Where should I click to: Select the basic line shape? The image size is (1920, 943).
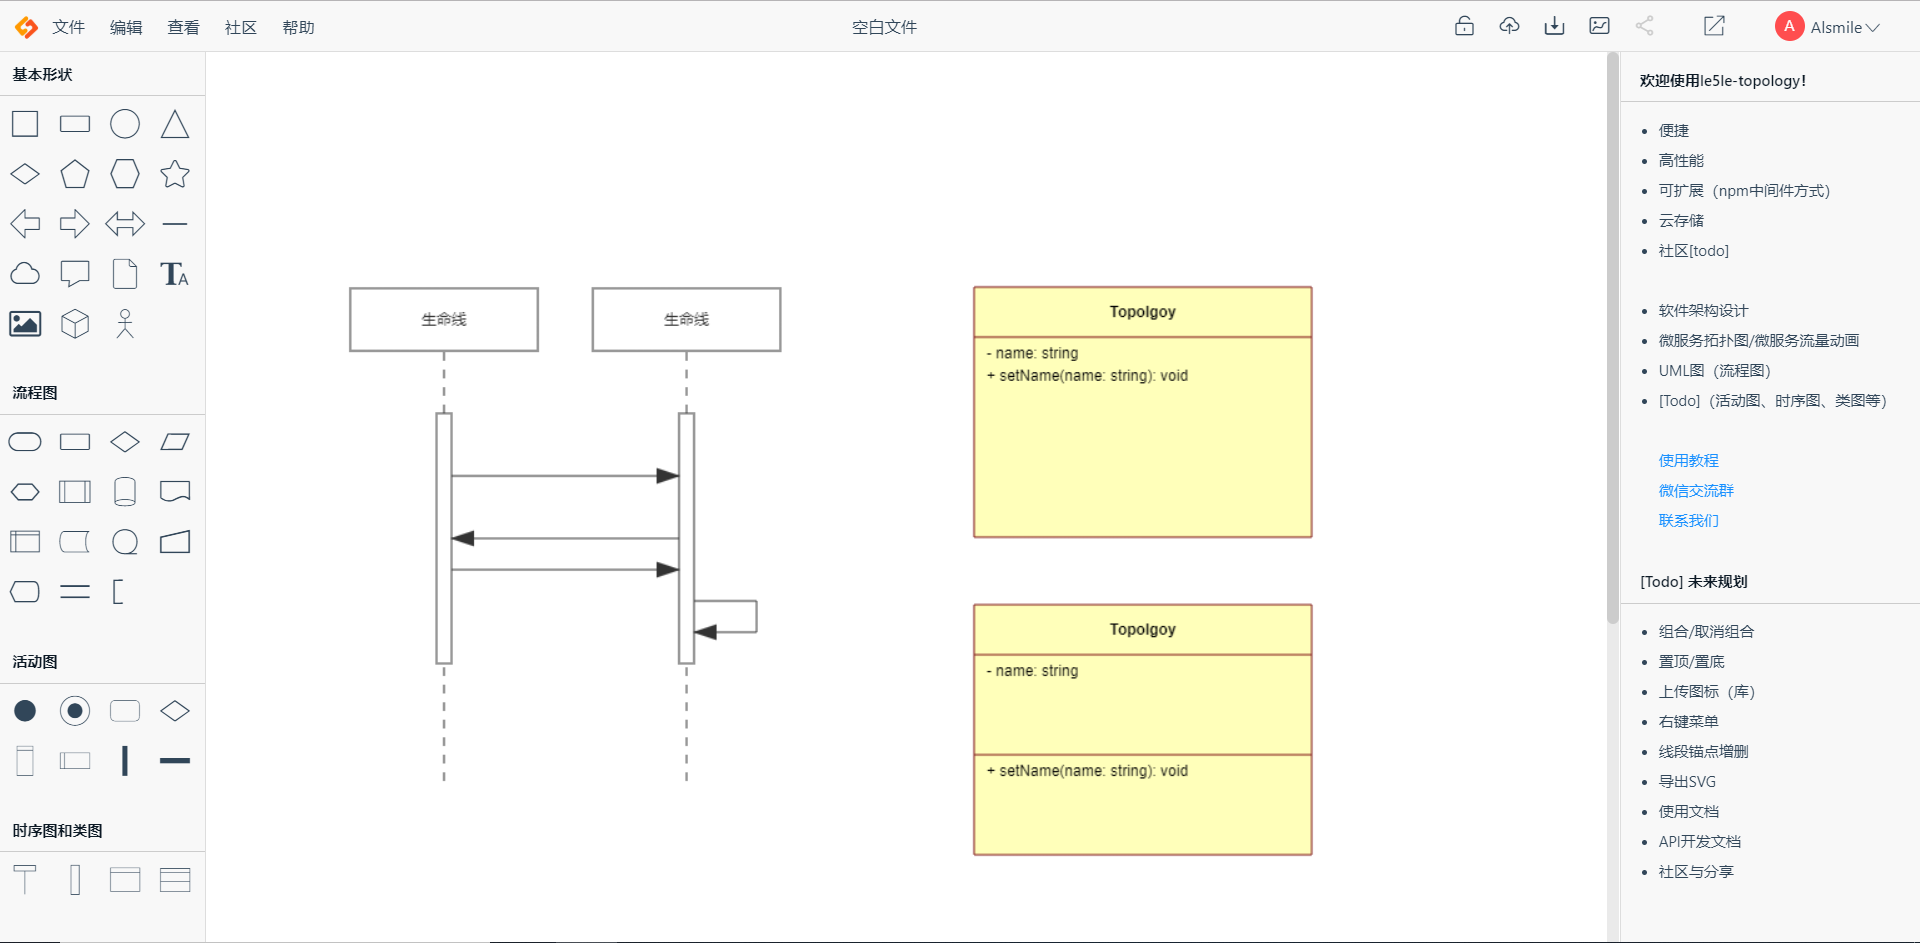pyautogui.click(x=175, y=224)
